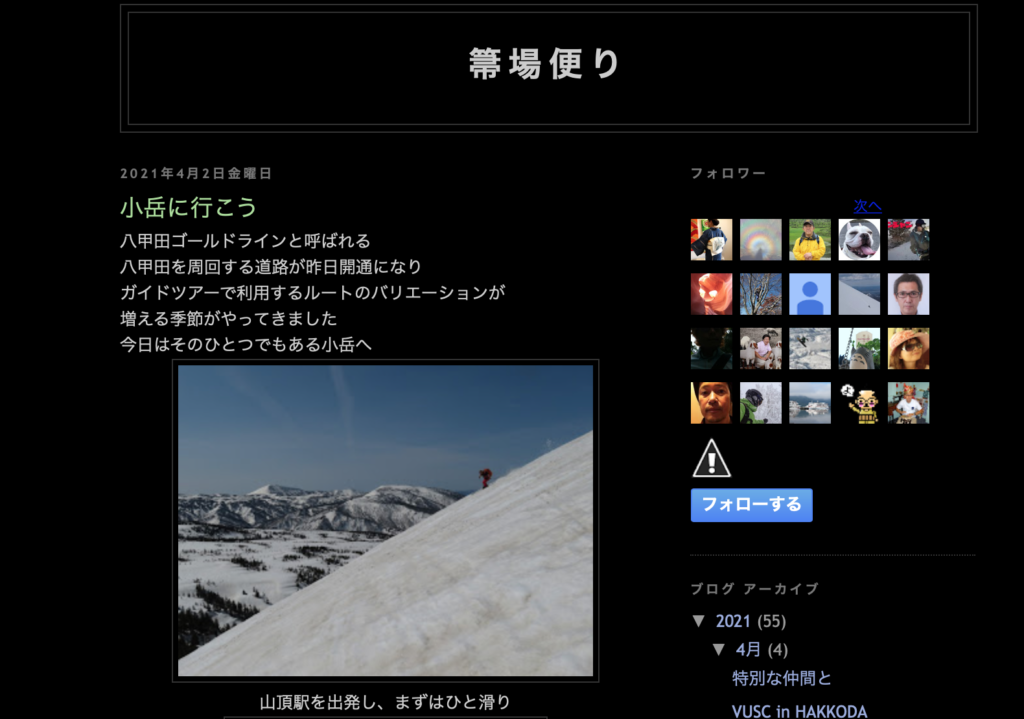Click the line 八甲田を周回する道路が昨日開通になり

pyautogui.click(x=271, y=266)
